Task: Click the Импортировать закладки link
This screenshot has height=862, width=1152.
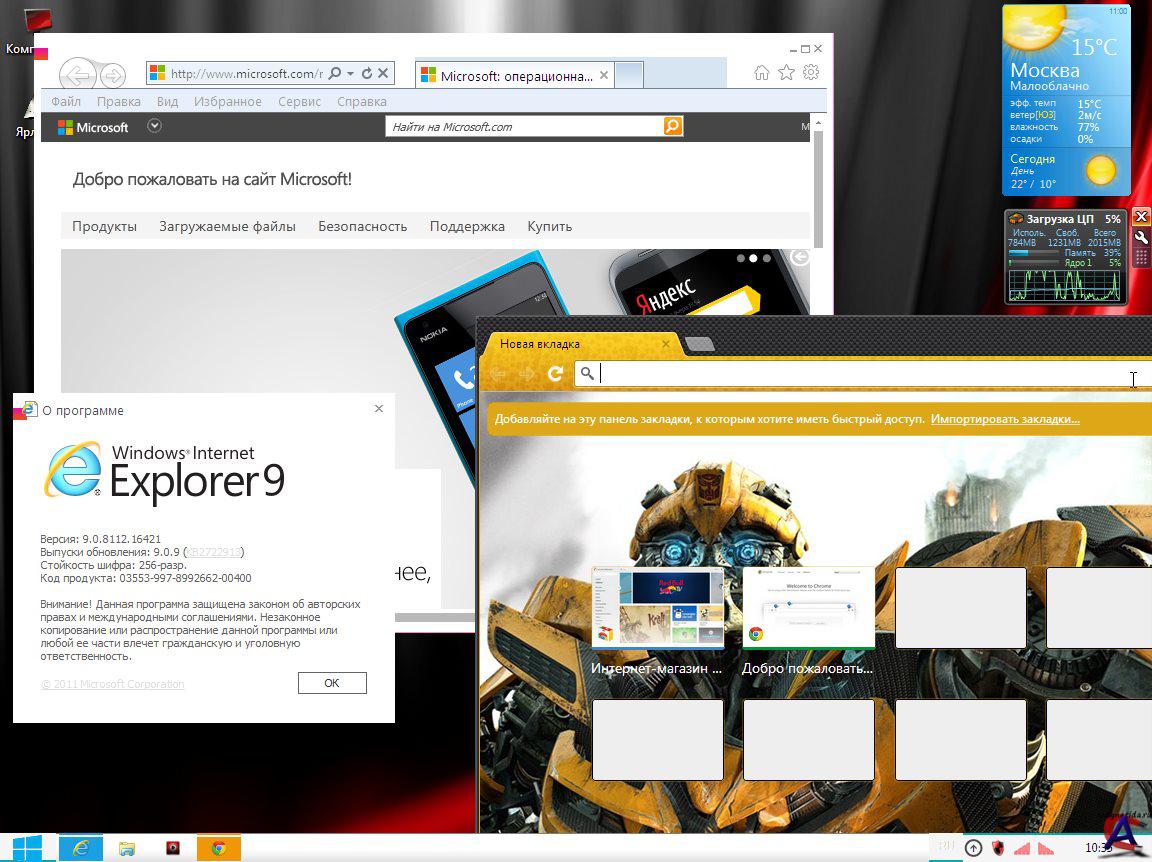Action: pyautogui.click(x=1004, y=419)
